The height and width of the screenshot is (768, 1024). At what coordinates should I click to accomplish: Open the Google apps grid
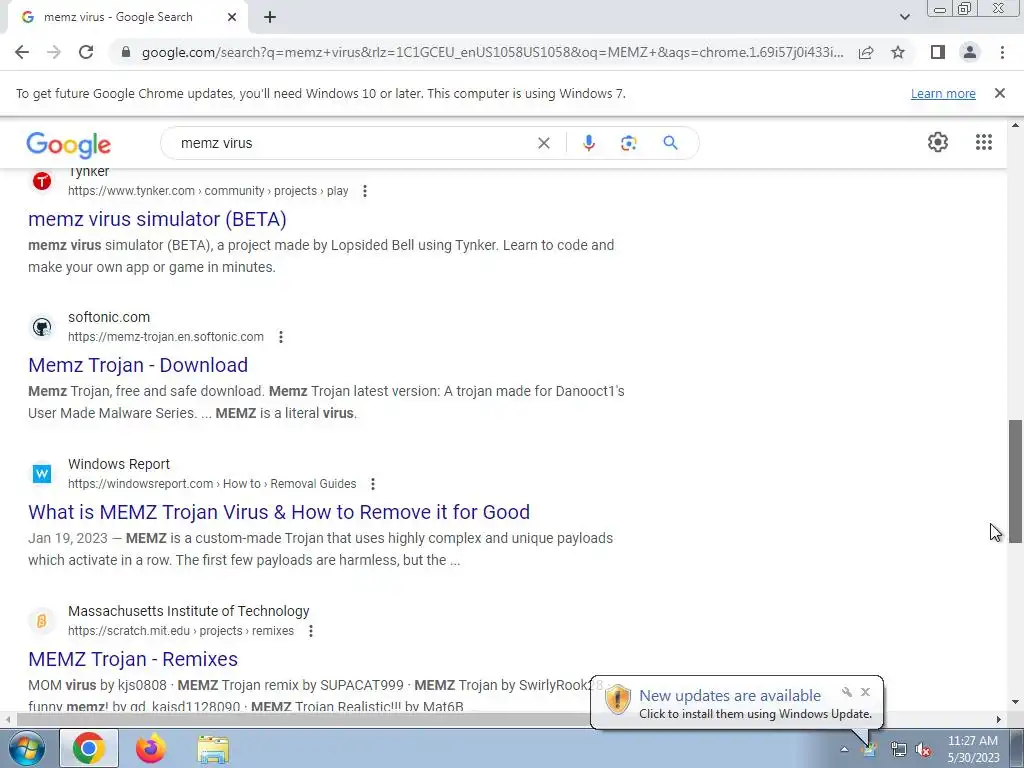click(984, 142)
